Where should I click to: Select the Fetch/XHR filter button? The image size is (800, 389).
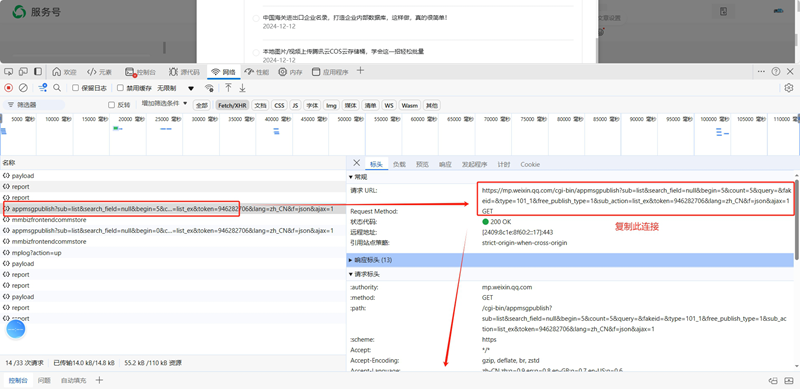point(232,105)
